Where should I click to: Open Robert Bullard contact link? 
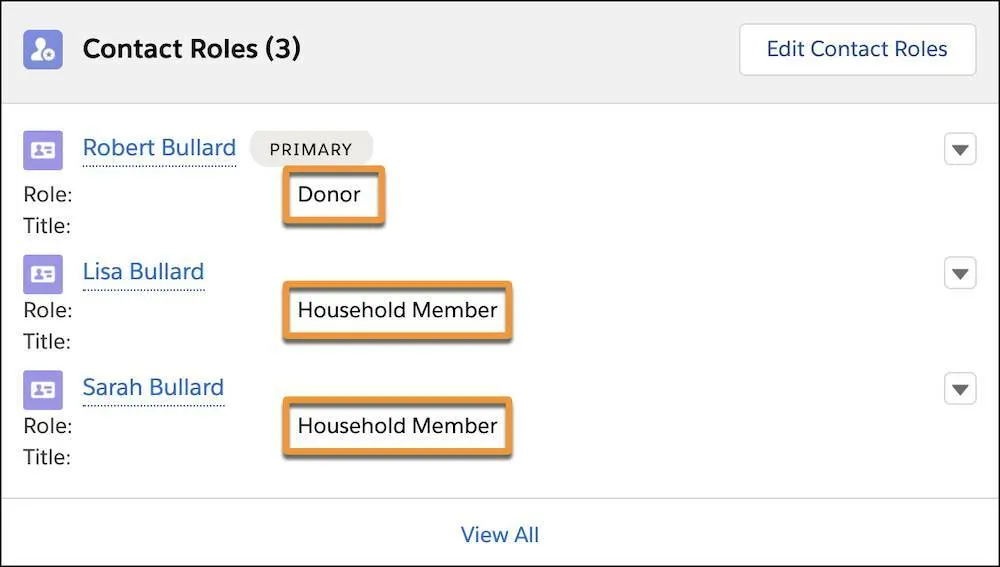click(x=159, y=148)
